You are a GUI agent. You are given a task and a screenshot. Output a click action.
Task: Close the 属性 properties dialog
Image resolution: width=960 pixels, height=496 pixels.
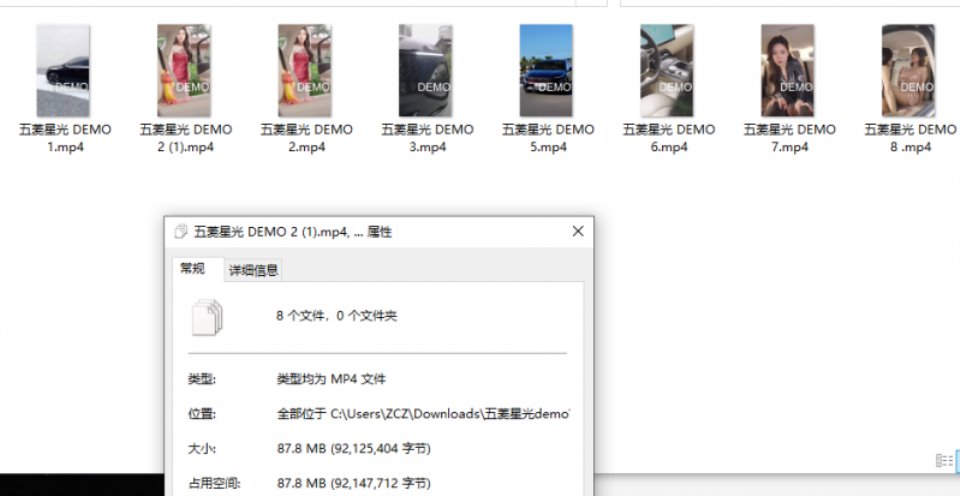[x=578, y=231]
